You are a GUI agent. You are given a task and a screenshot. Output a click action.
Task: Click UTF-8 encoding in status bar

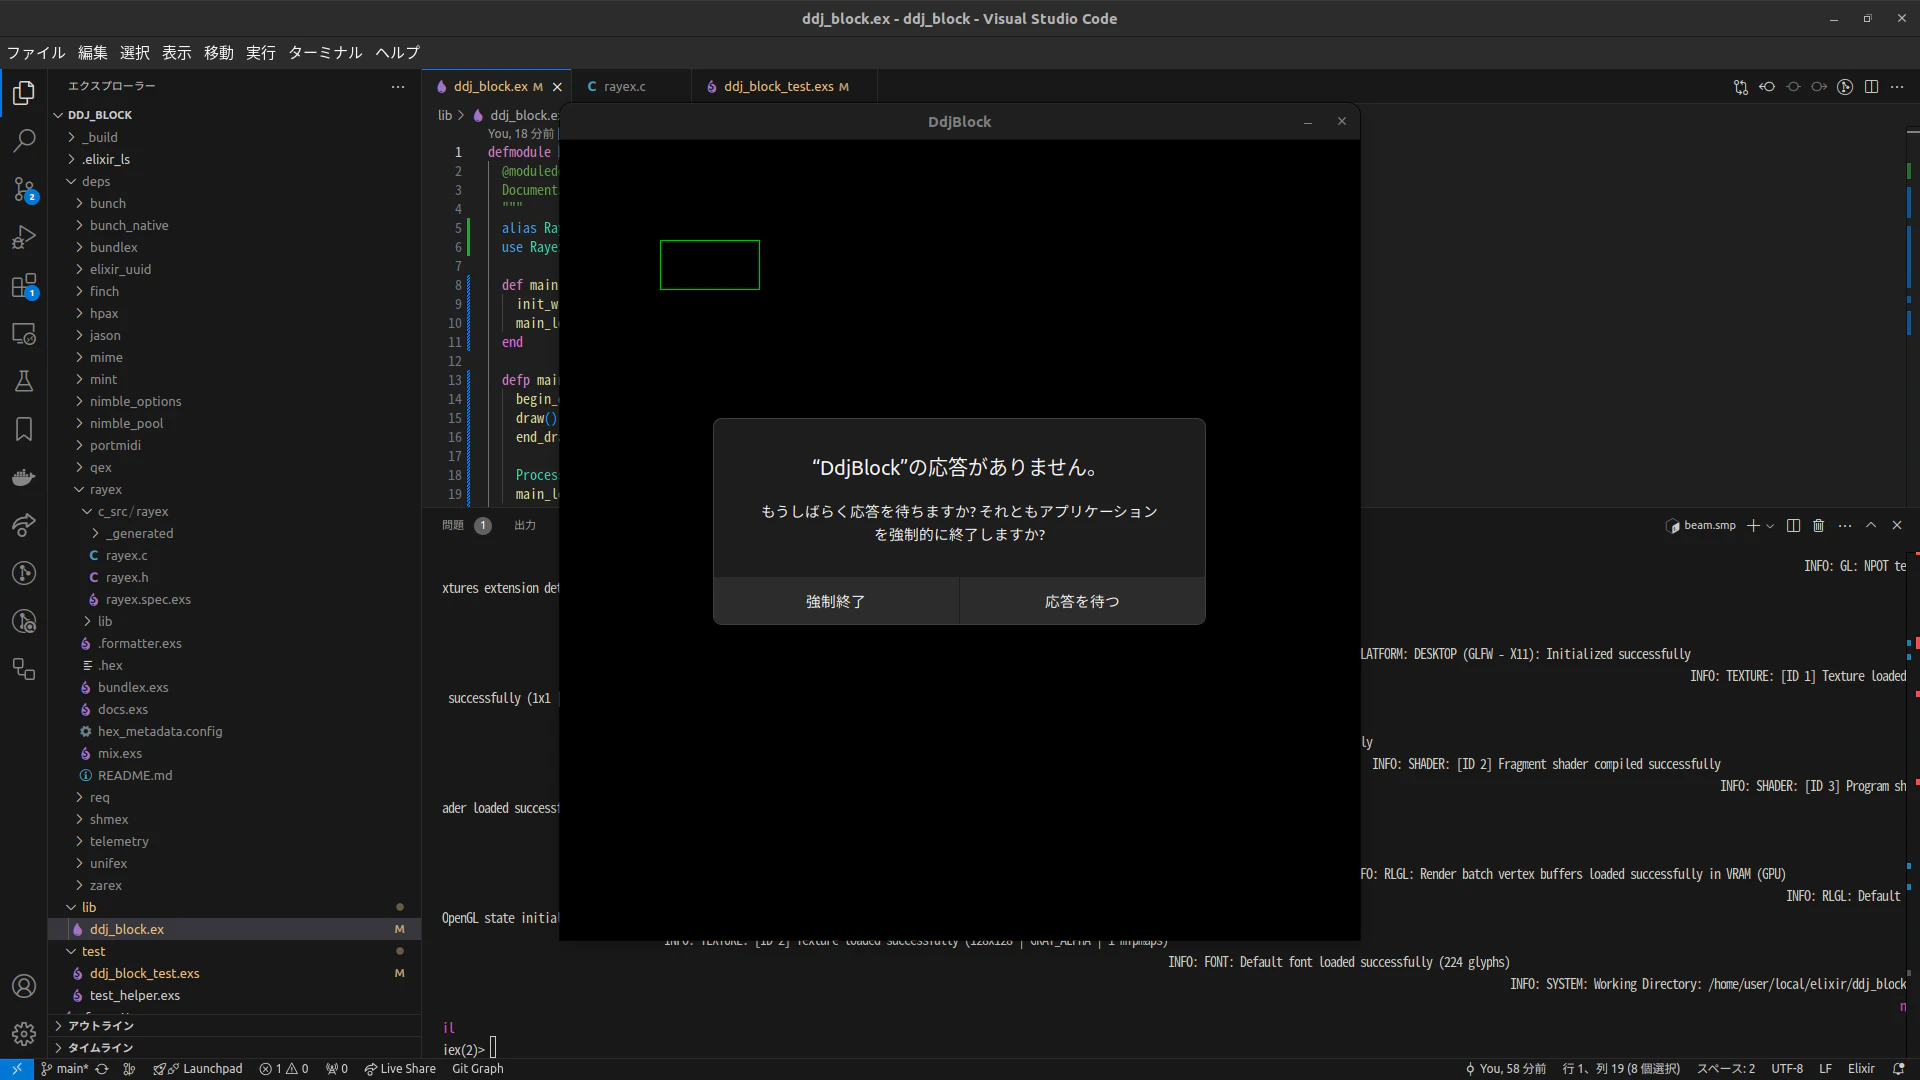click(x=1787, y=1069)
